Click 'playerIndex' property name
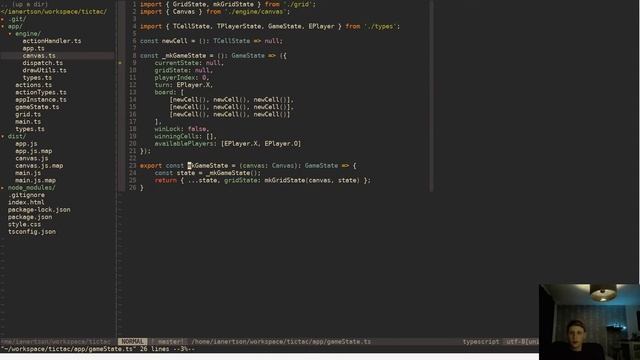This screenshot has width=640, height=360. click(x=174, y=78)
